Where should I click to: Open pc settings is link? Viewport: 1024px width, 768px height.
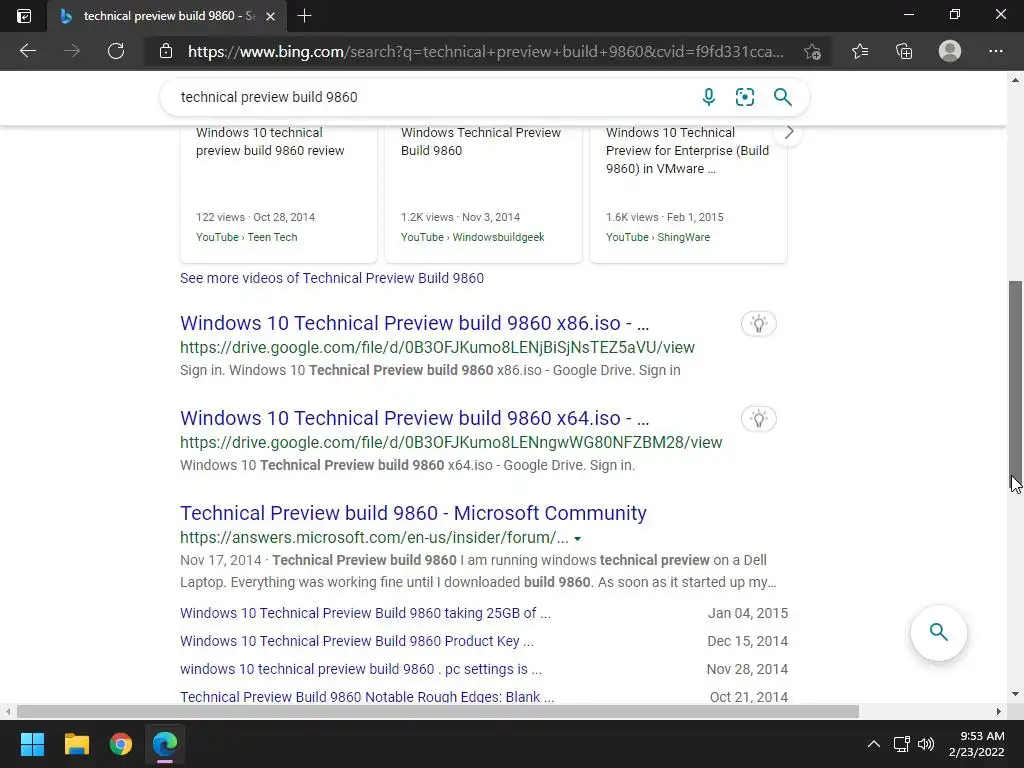360,669
